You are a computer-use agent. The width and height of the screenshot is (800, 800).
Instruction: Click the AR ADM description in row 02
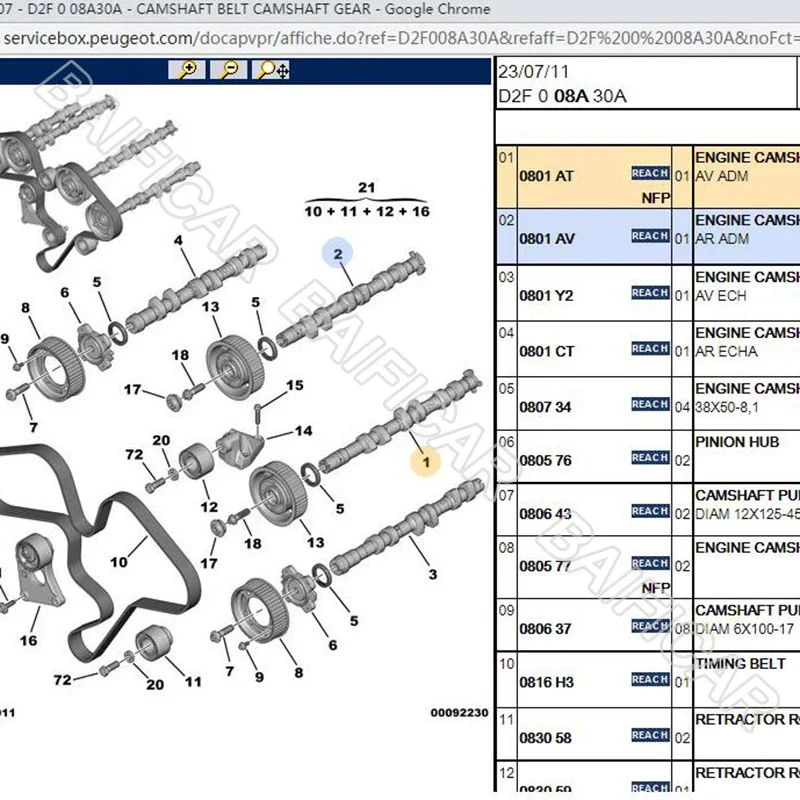pyautogui.click(x=722, y=239)
